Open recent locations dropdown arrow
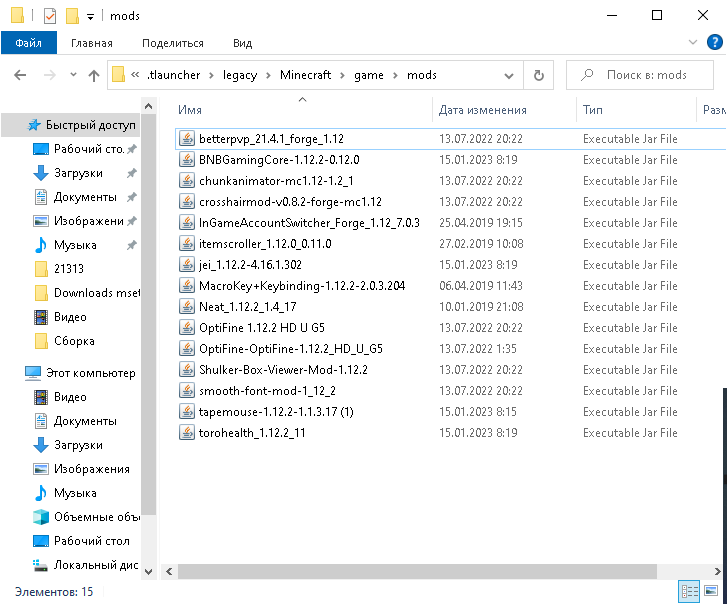The width and height of the screenshot is (727, 604). [73, 75]
